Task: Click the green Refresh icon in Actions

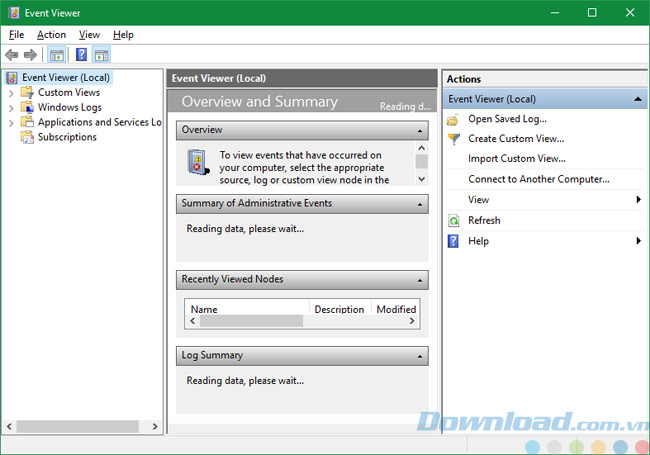Action: [x=453, y=220]
